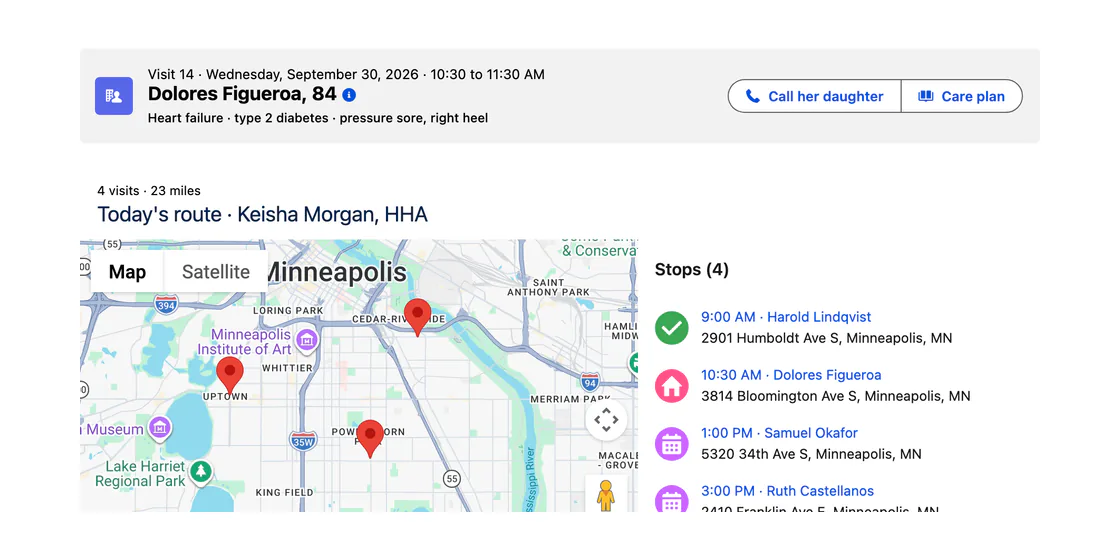Click conditions text mentioning Heart failure
Viewport: 1120px width, 560px height.
point(318,118)
